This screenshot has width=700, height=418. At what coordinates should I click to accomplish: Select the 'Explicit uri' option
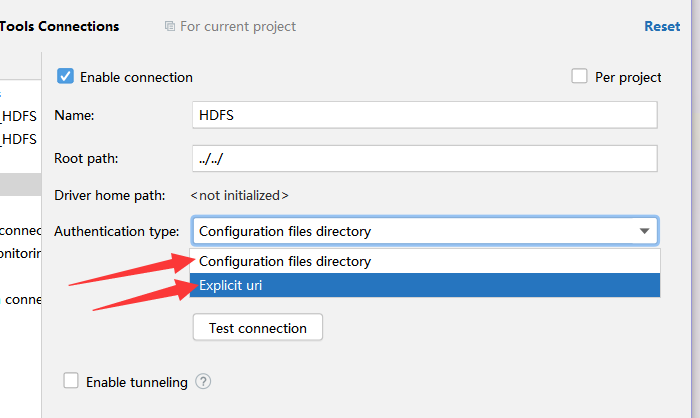pos(230,285)
